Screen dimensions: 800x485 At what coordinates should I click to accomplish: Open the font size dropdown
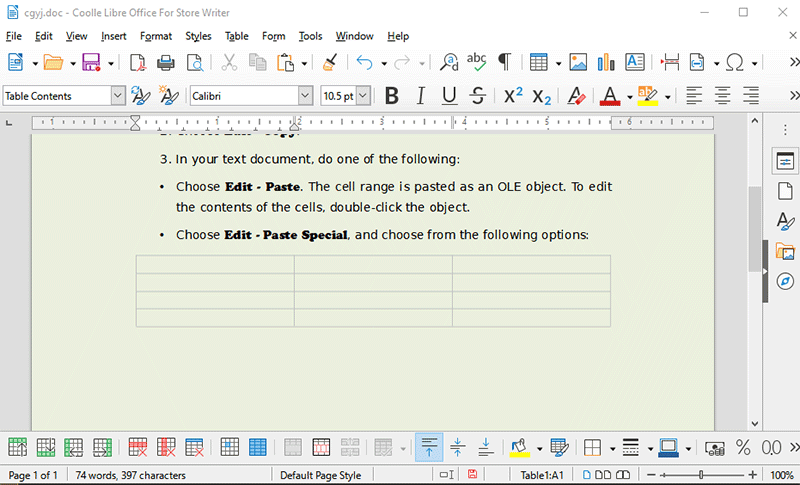[363, 96]
